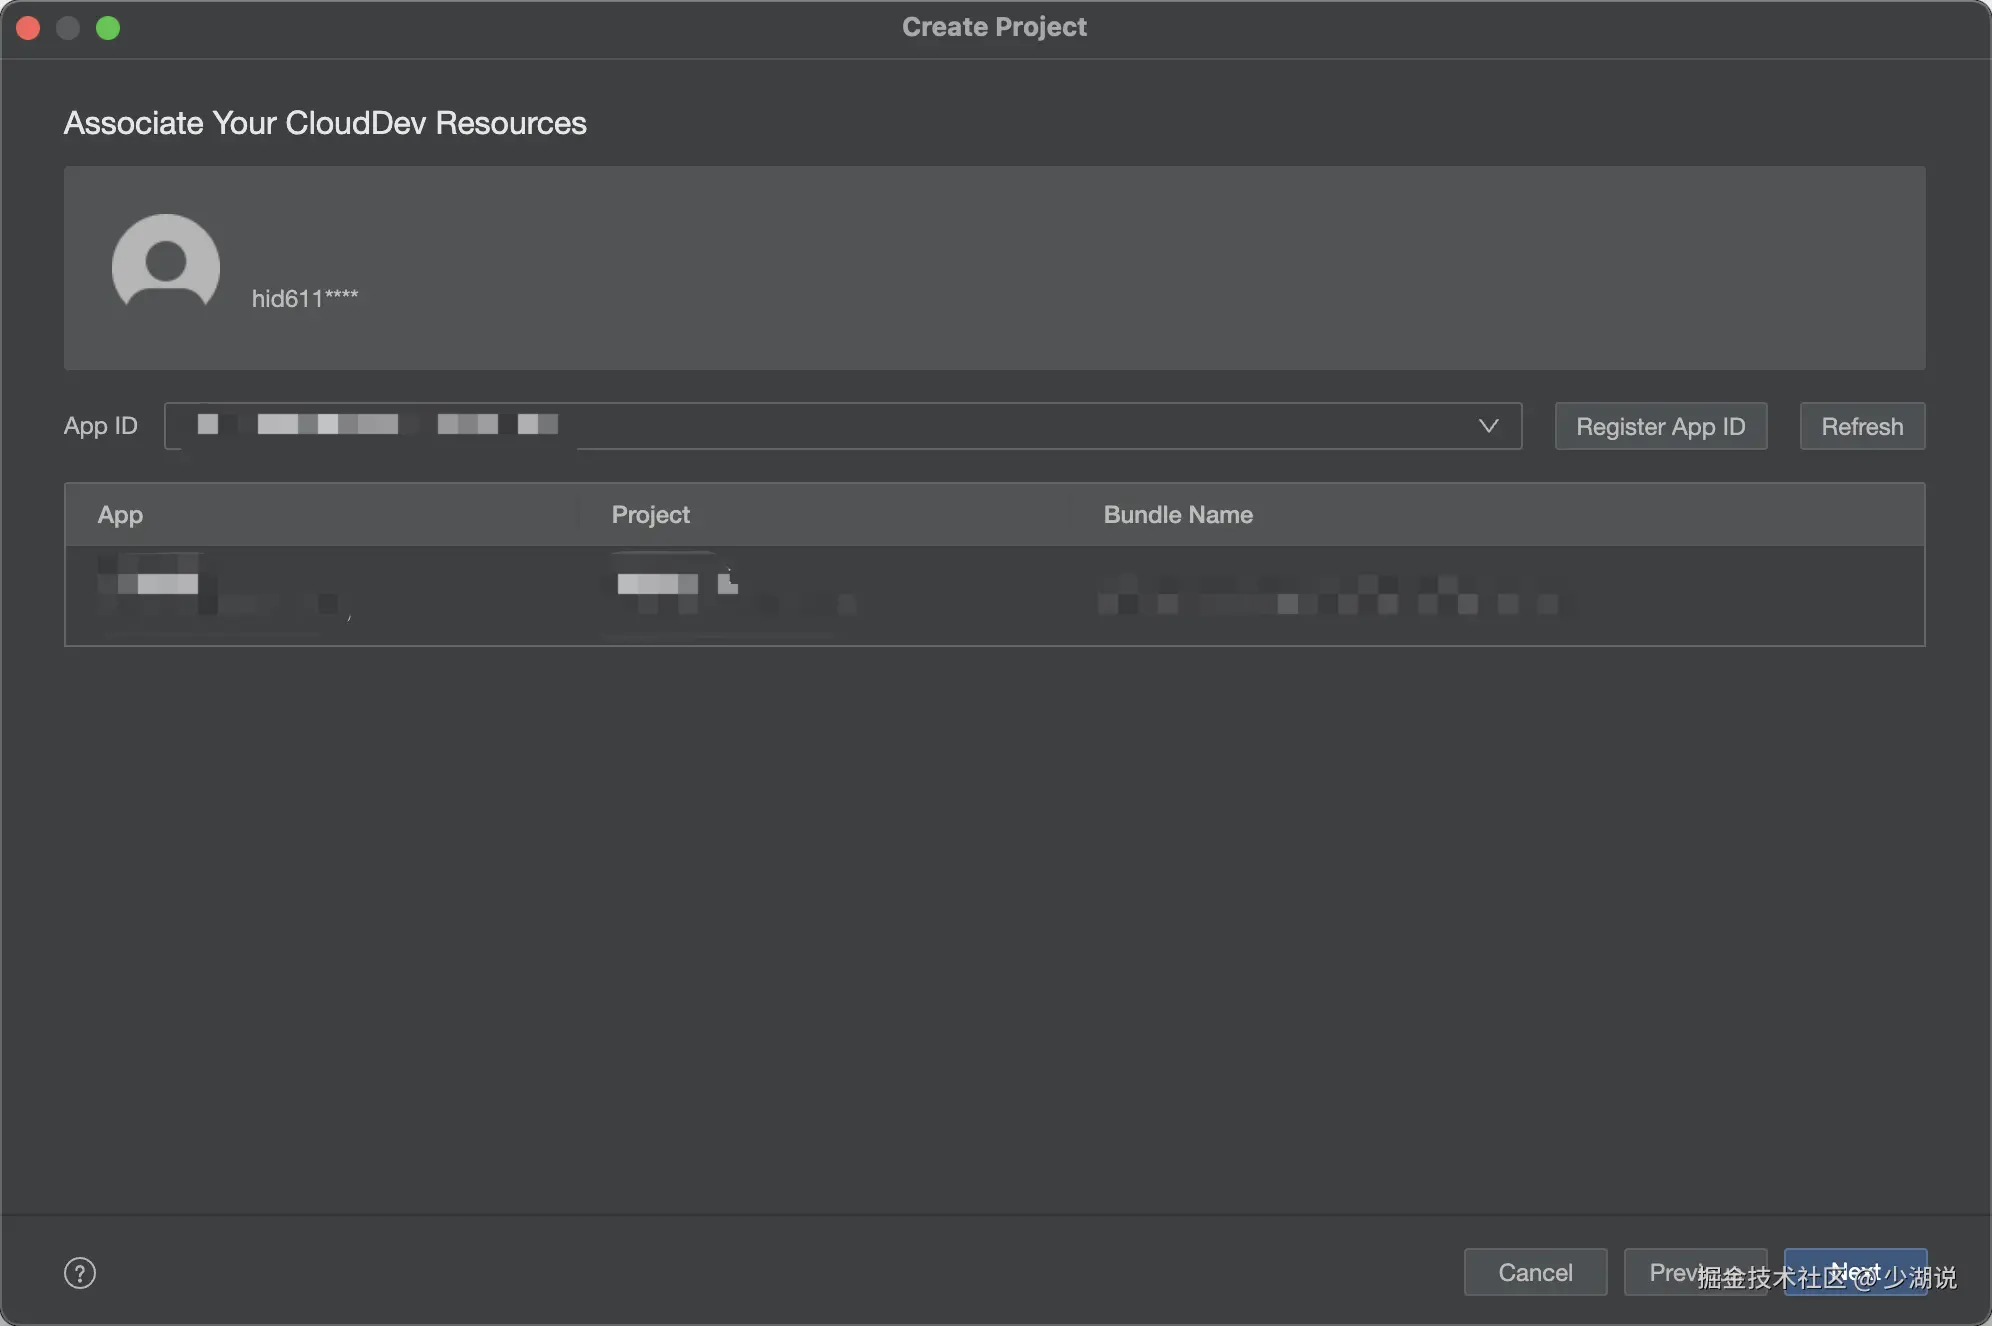Click the help question mark icon
The width and height of the screenshot is (1992, 1326).
point(80,1273)
